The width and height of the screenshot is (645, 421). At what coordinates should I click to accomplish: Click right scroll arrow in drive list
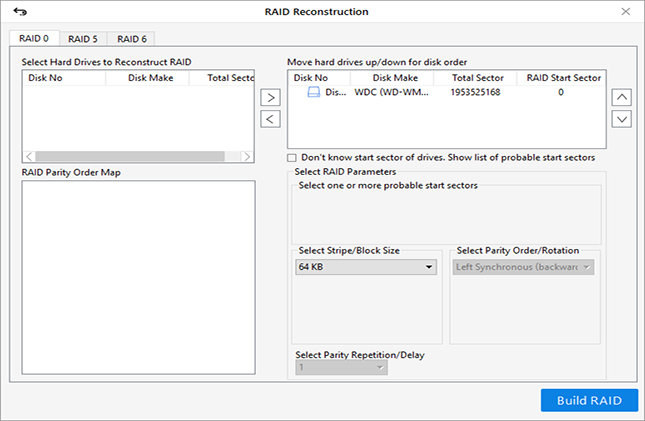pos(247,156)
